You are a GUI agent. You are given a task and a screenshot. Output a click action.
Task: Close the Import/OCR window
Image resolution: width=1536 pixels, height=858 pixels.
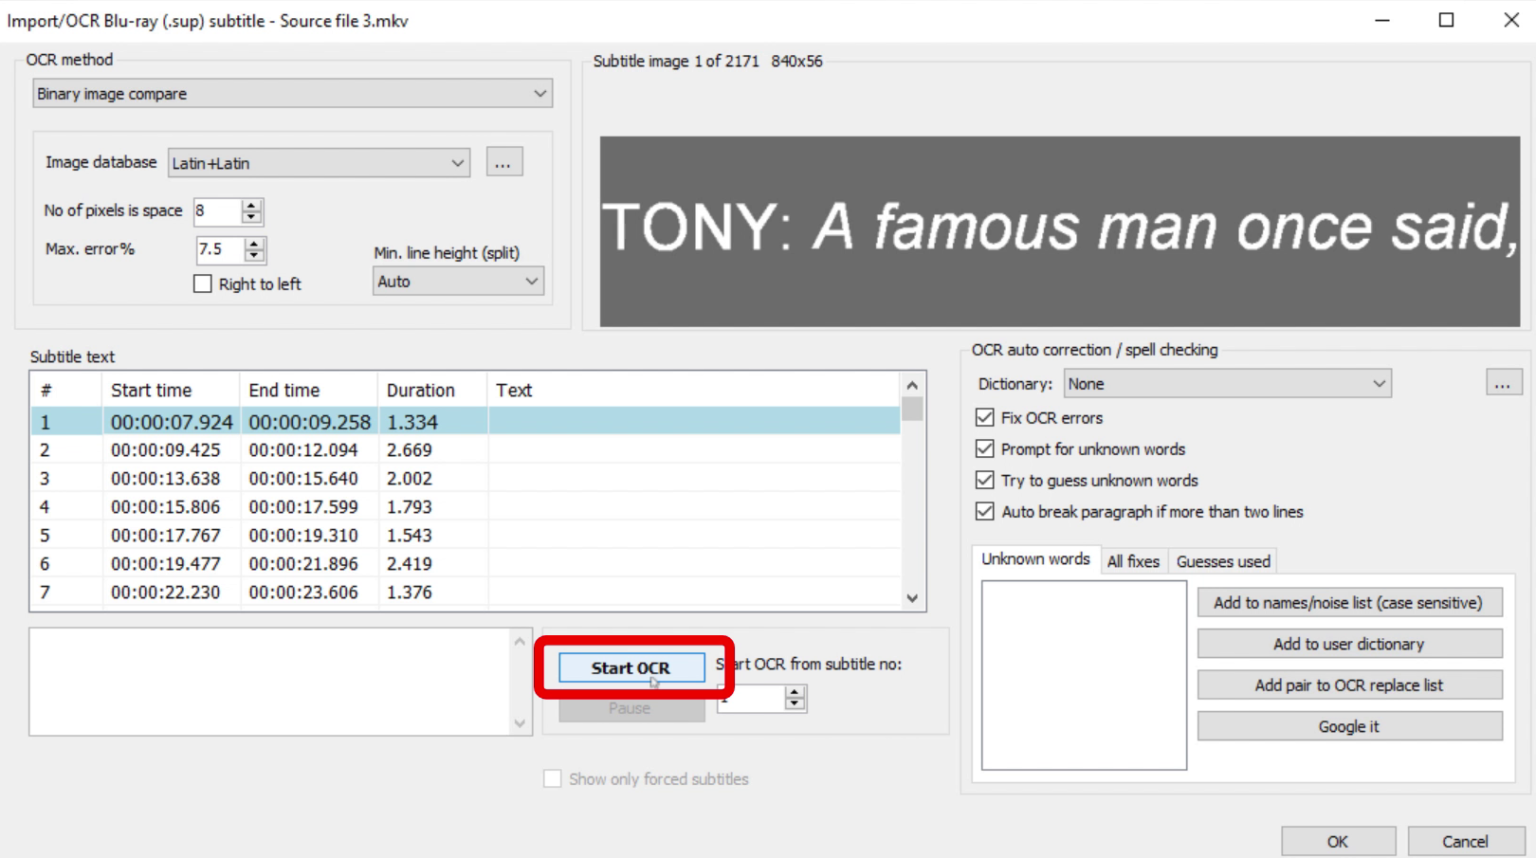pos(1511,20)
